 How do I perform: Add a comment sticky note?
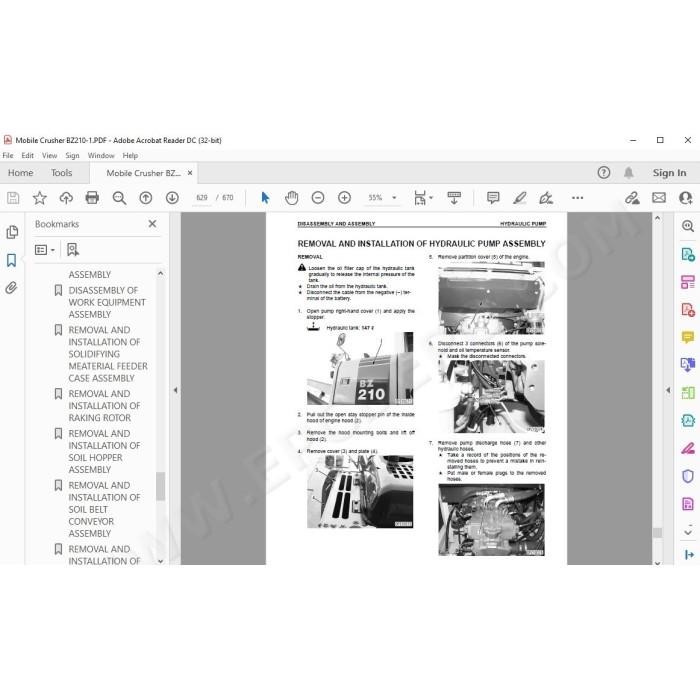pos(493,197)
